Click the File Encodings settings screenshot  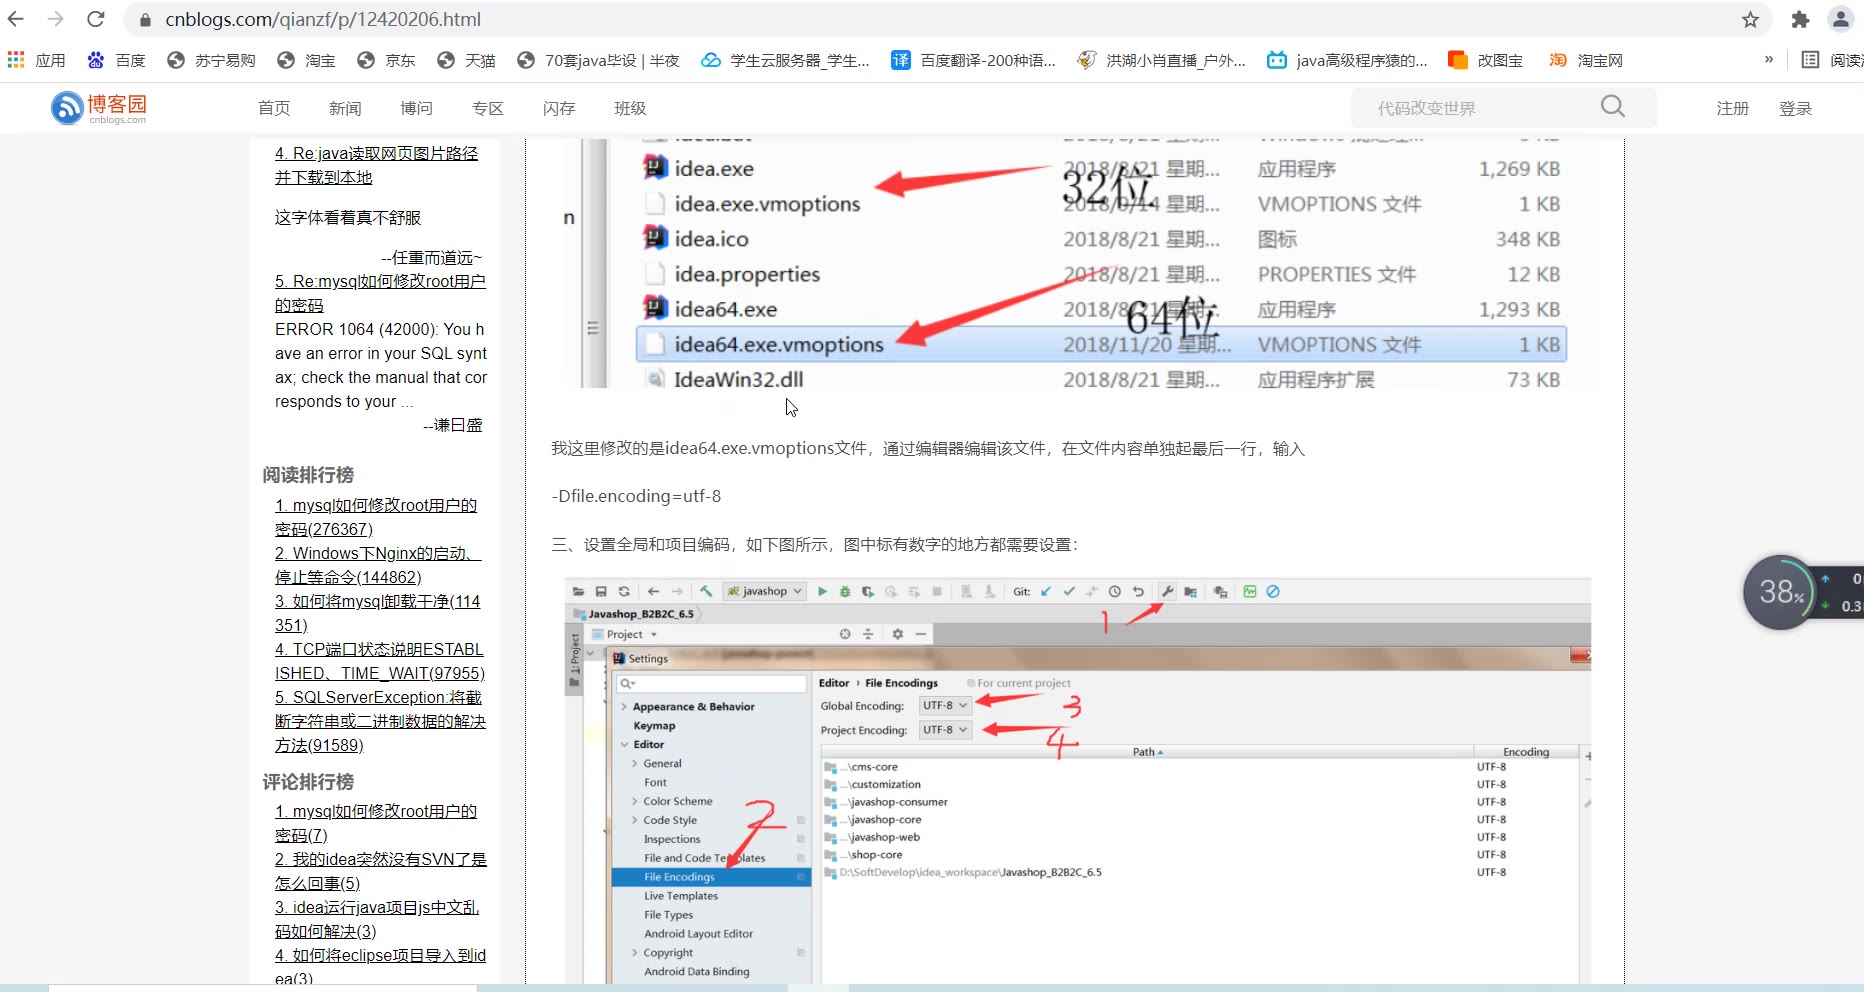pyautogui.click(x=1078, y=780)
